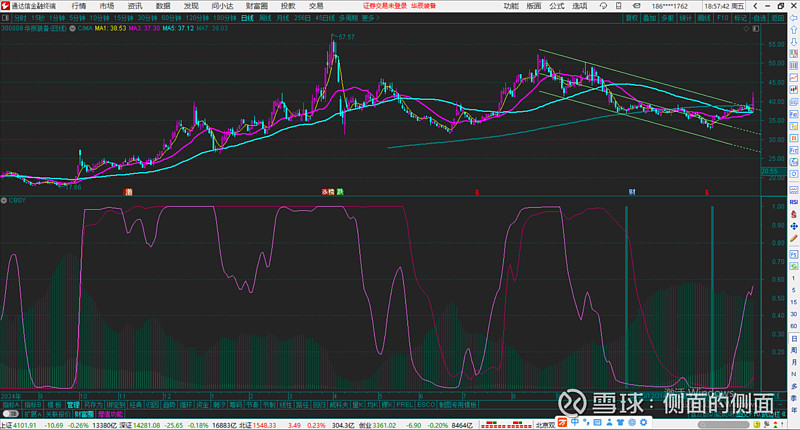Viewport: 800px width, 430px height.
Task: Click the 周 period letter in right sidebar
Action: click(794, 350)
